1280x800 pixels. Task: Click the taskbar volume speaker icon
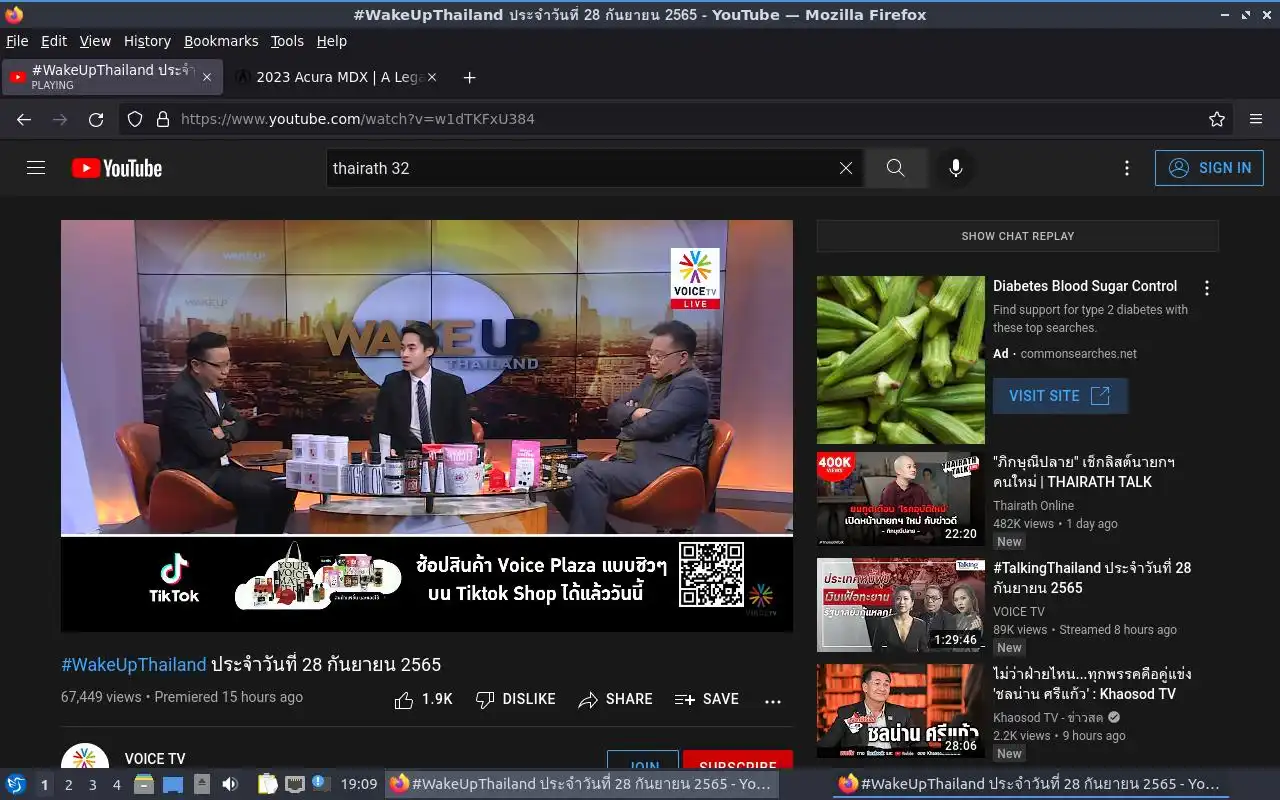click(230, 784)
